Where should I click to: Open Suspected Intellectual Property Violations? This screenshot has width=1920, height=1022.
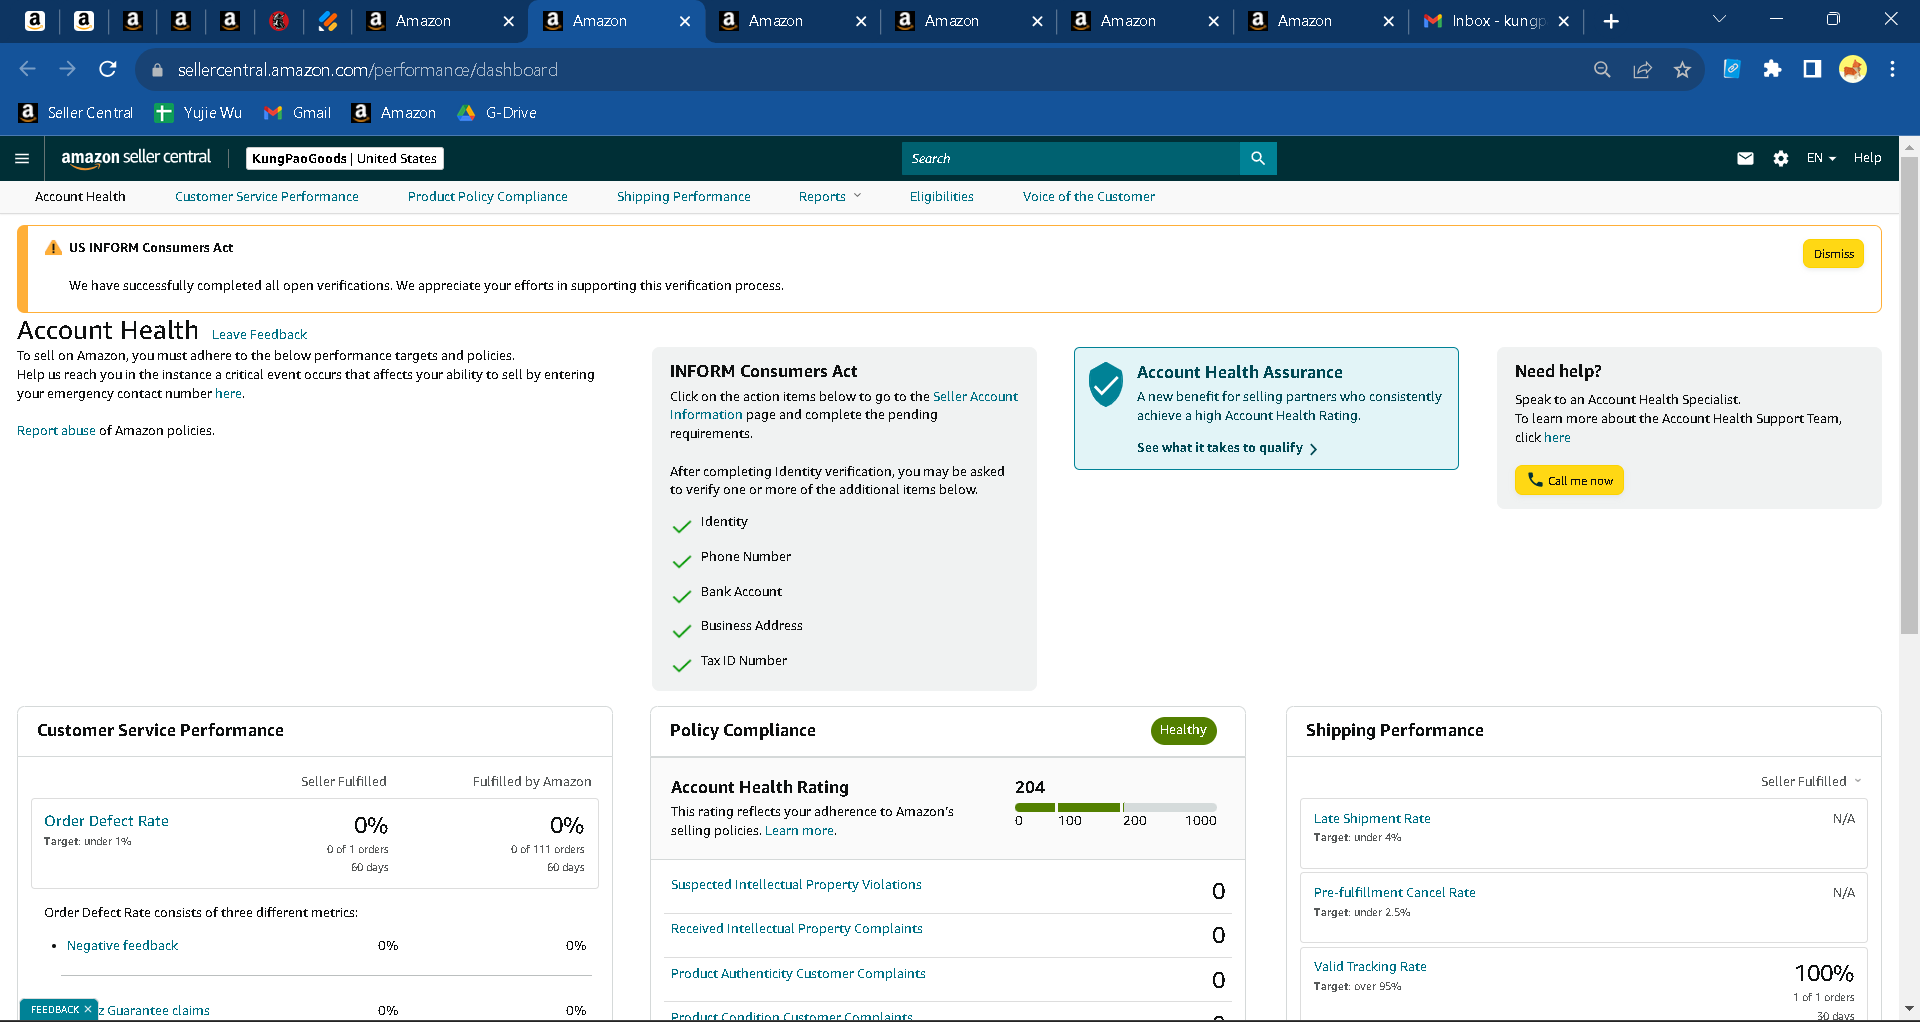[x=796, y=885]
